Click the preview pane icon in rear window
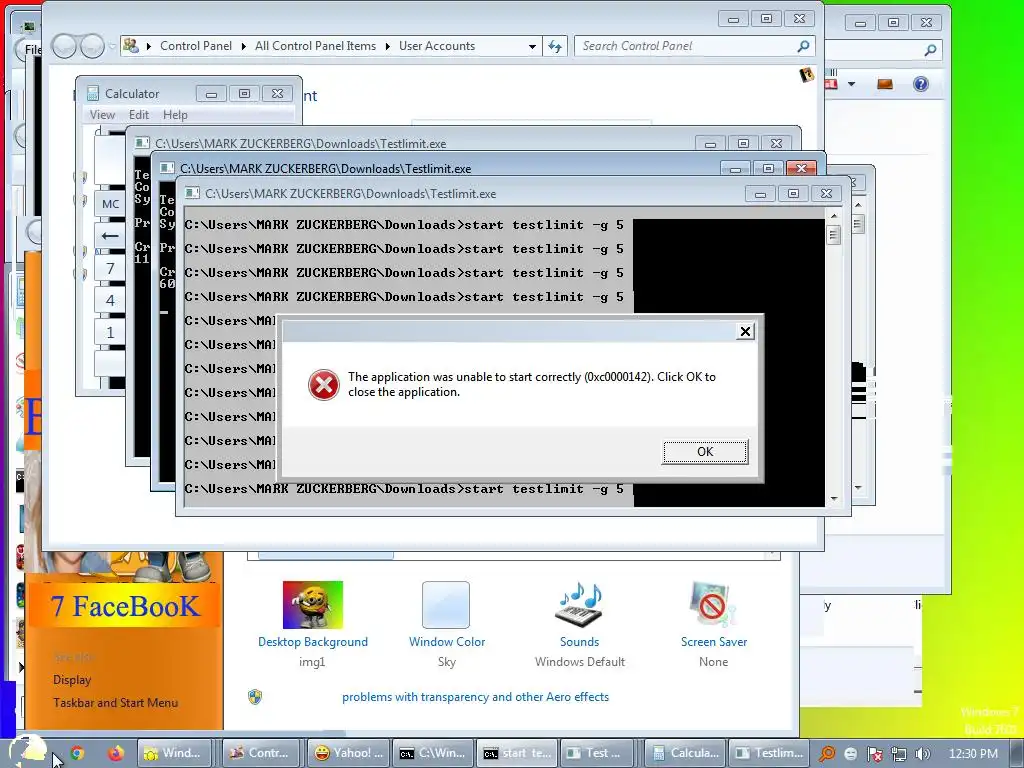 click(885, 84)
